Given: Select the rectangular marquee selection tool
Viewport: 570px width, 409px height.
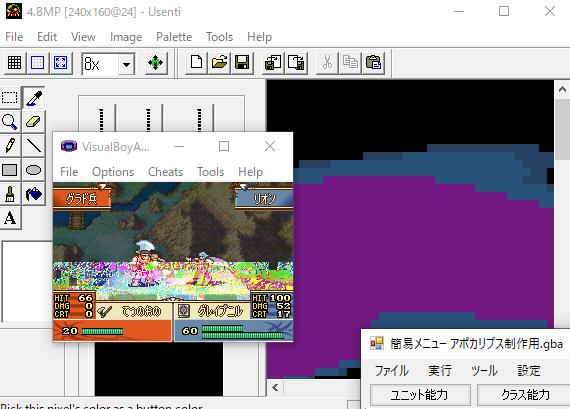Looking at the screenshot, I should 10,98.
